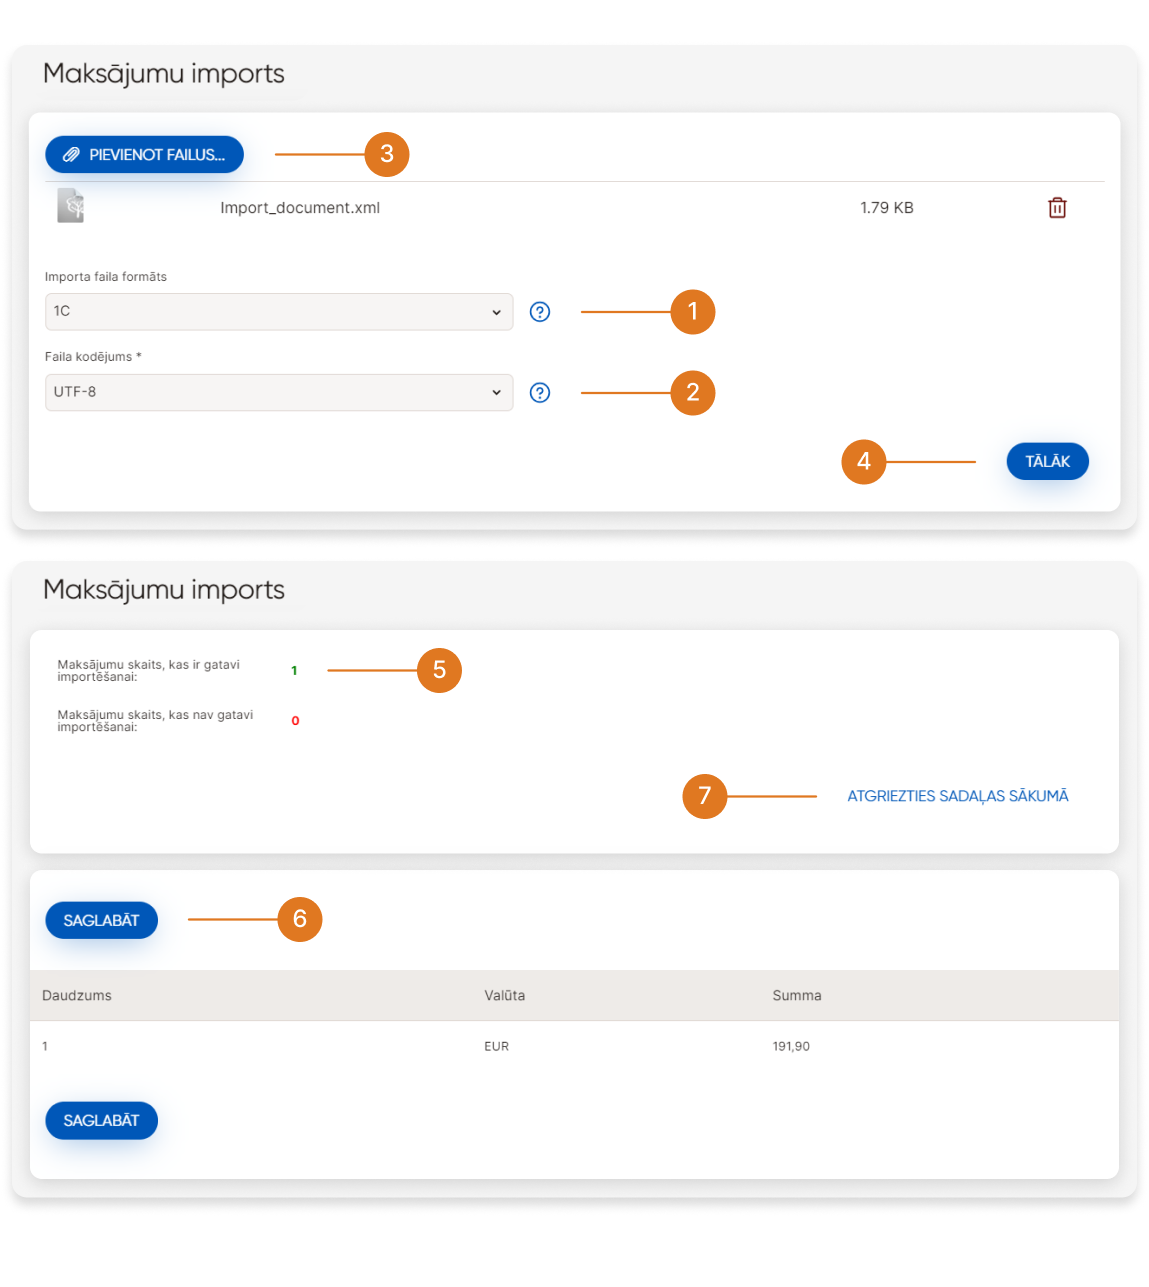The image size is (1149, 1287).
Task: Click the orange number 3 marker
Action: [x=387, y=155]
